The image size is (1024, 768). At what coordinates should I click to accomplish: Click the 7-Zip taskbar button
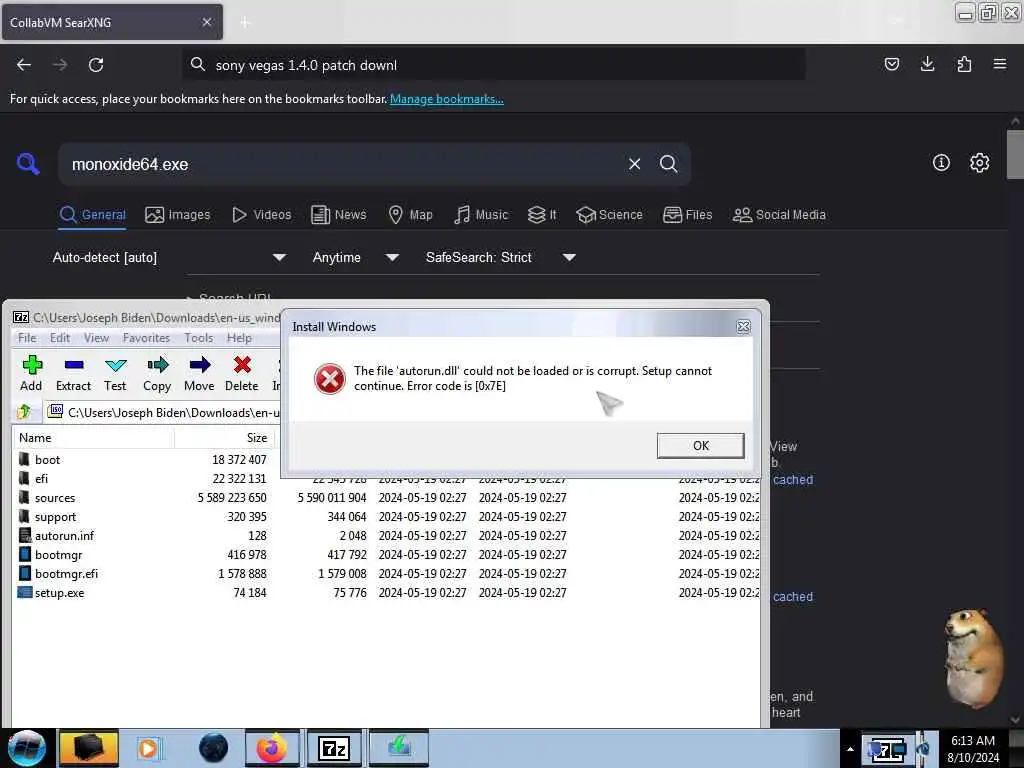point(334,748)
